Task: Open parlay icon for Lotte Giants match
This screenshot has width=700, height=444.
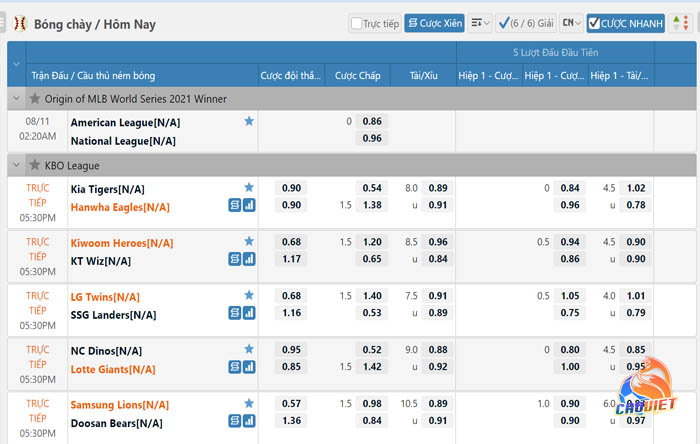Action: click(x=235, y=367)
